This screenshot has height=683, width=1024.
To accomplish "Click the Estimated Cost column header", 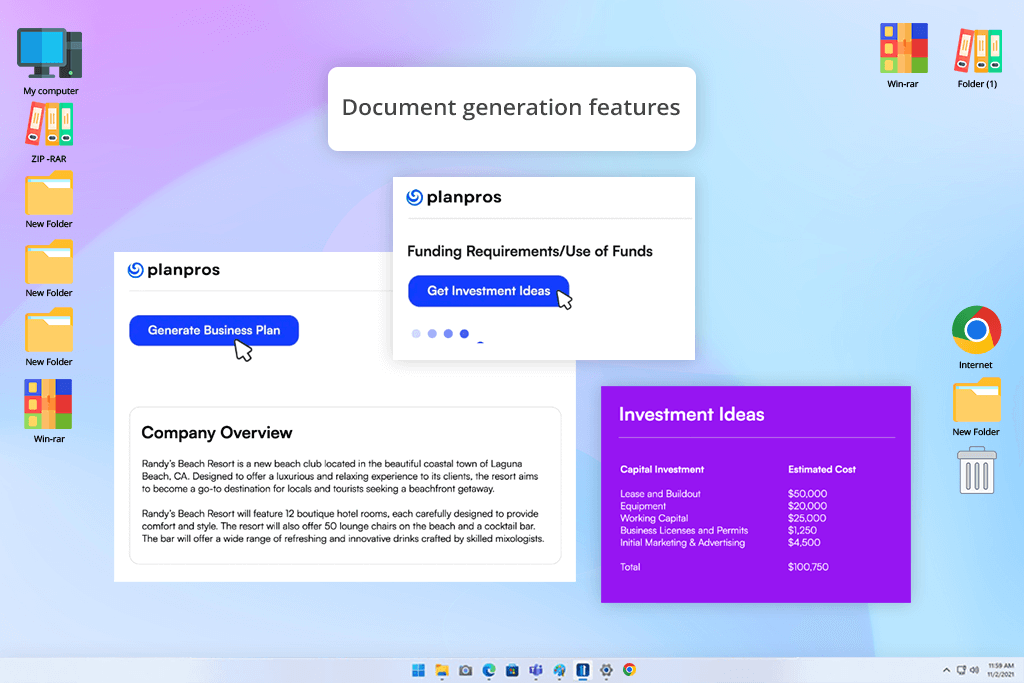I will click(x=822, y=469).
